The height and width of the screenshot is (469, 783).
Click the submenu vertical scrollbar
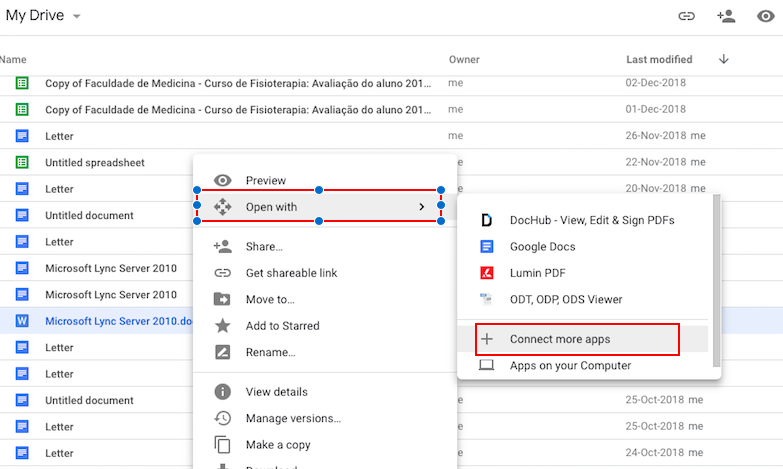(717, 281)
